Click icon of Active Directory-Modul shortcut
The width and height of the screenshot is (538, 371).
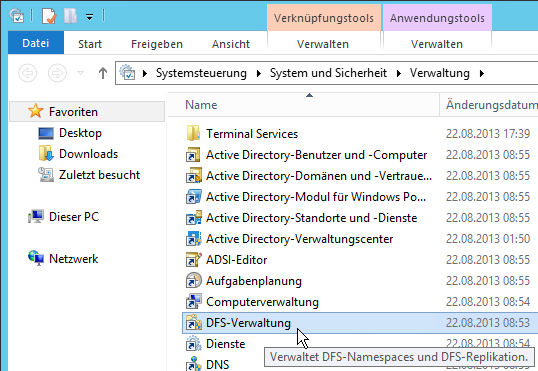(x=194, y=197)
